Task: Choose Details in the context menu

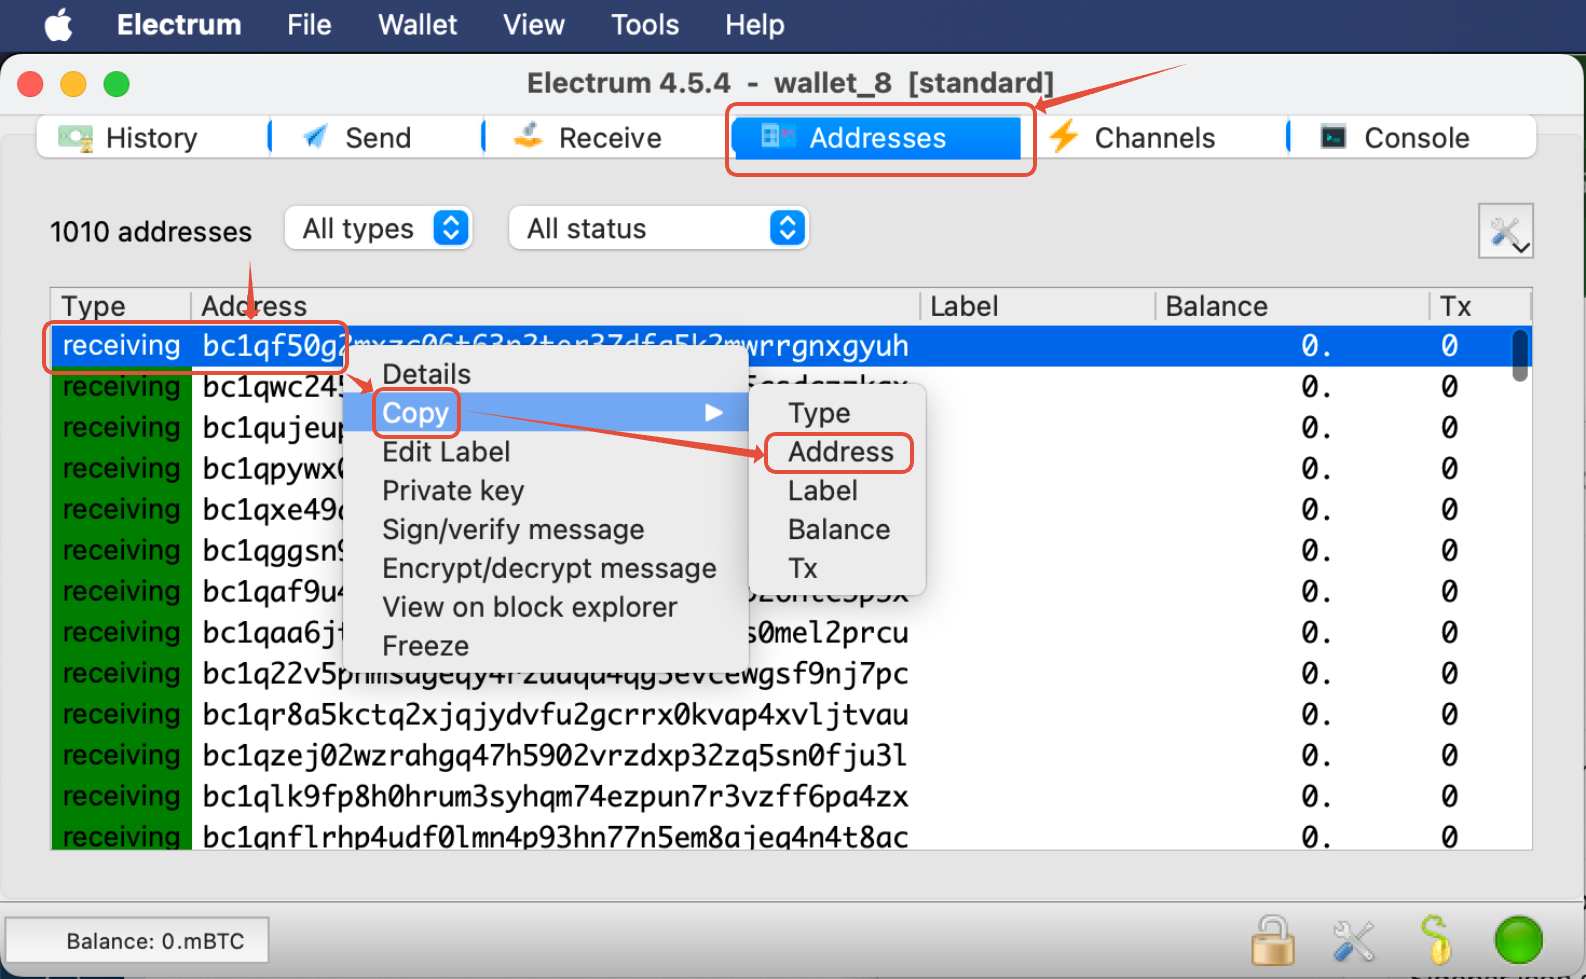Action: [545, 374]
